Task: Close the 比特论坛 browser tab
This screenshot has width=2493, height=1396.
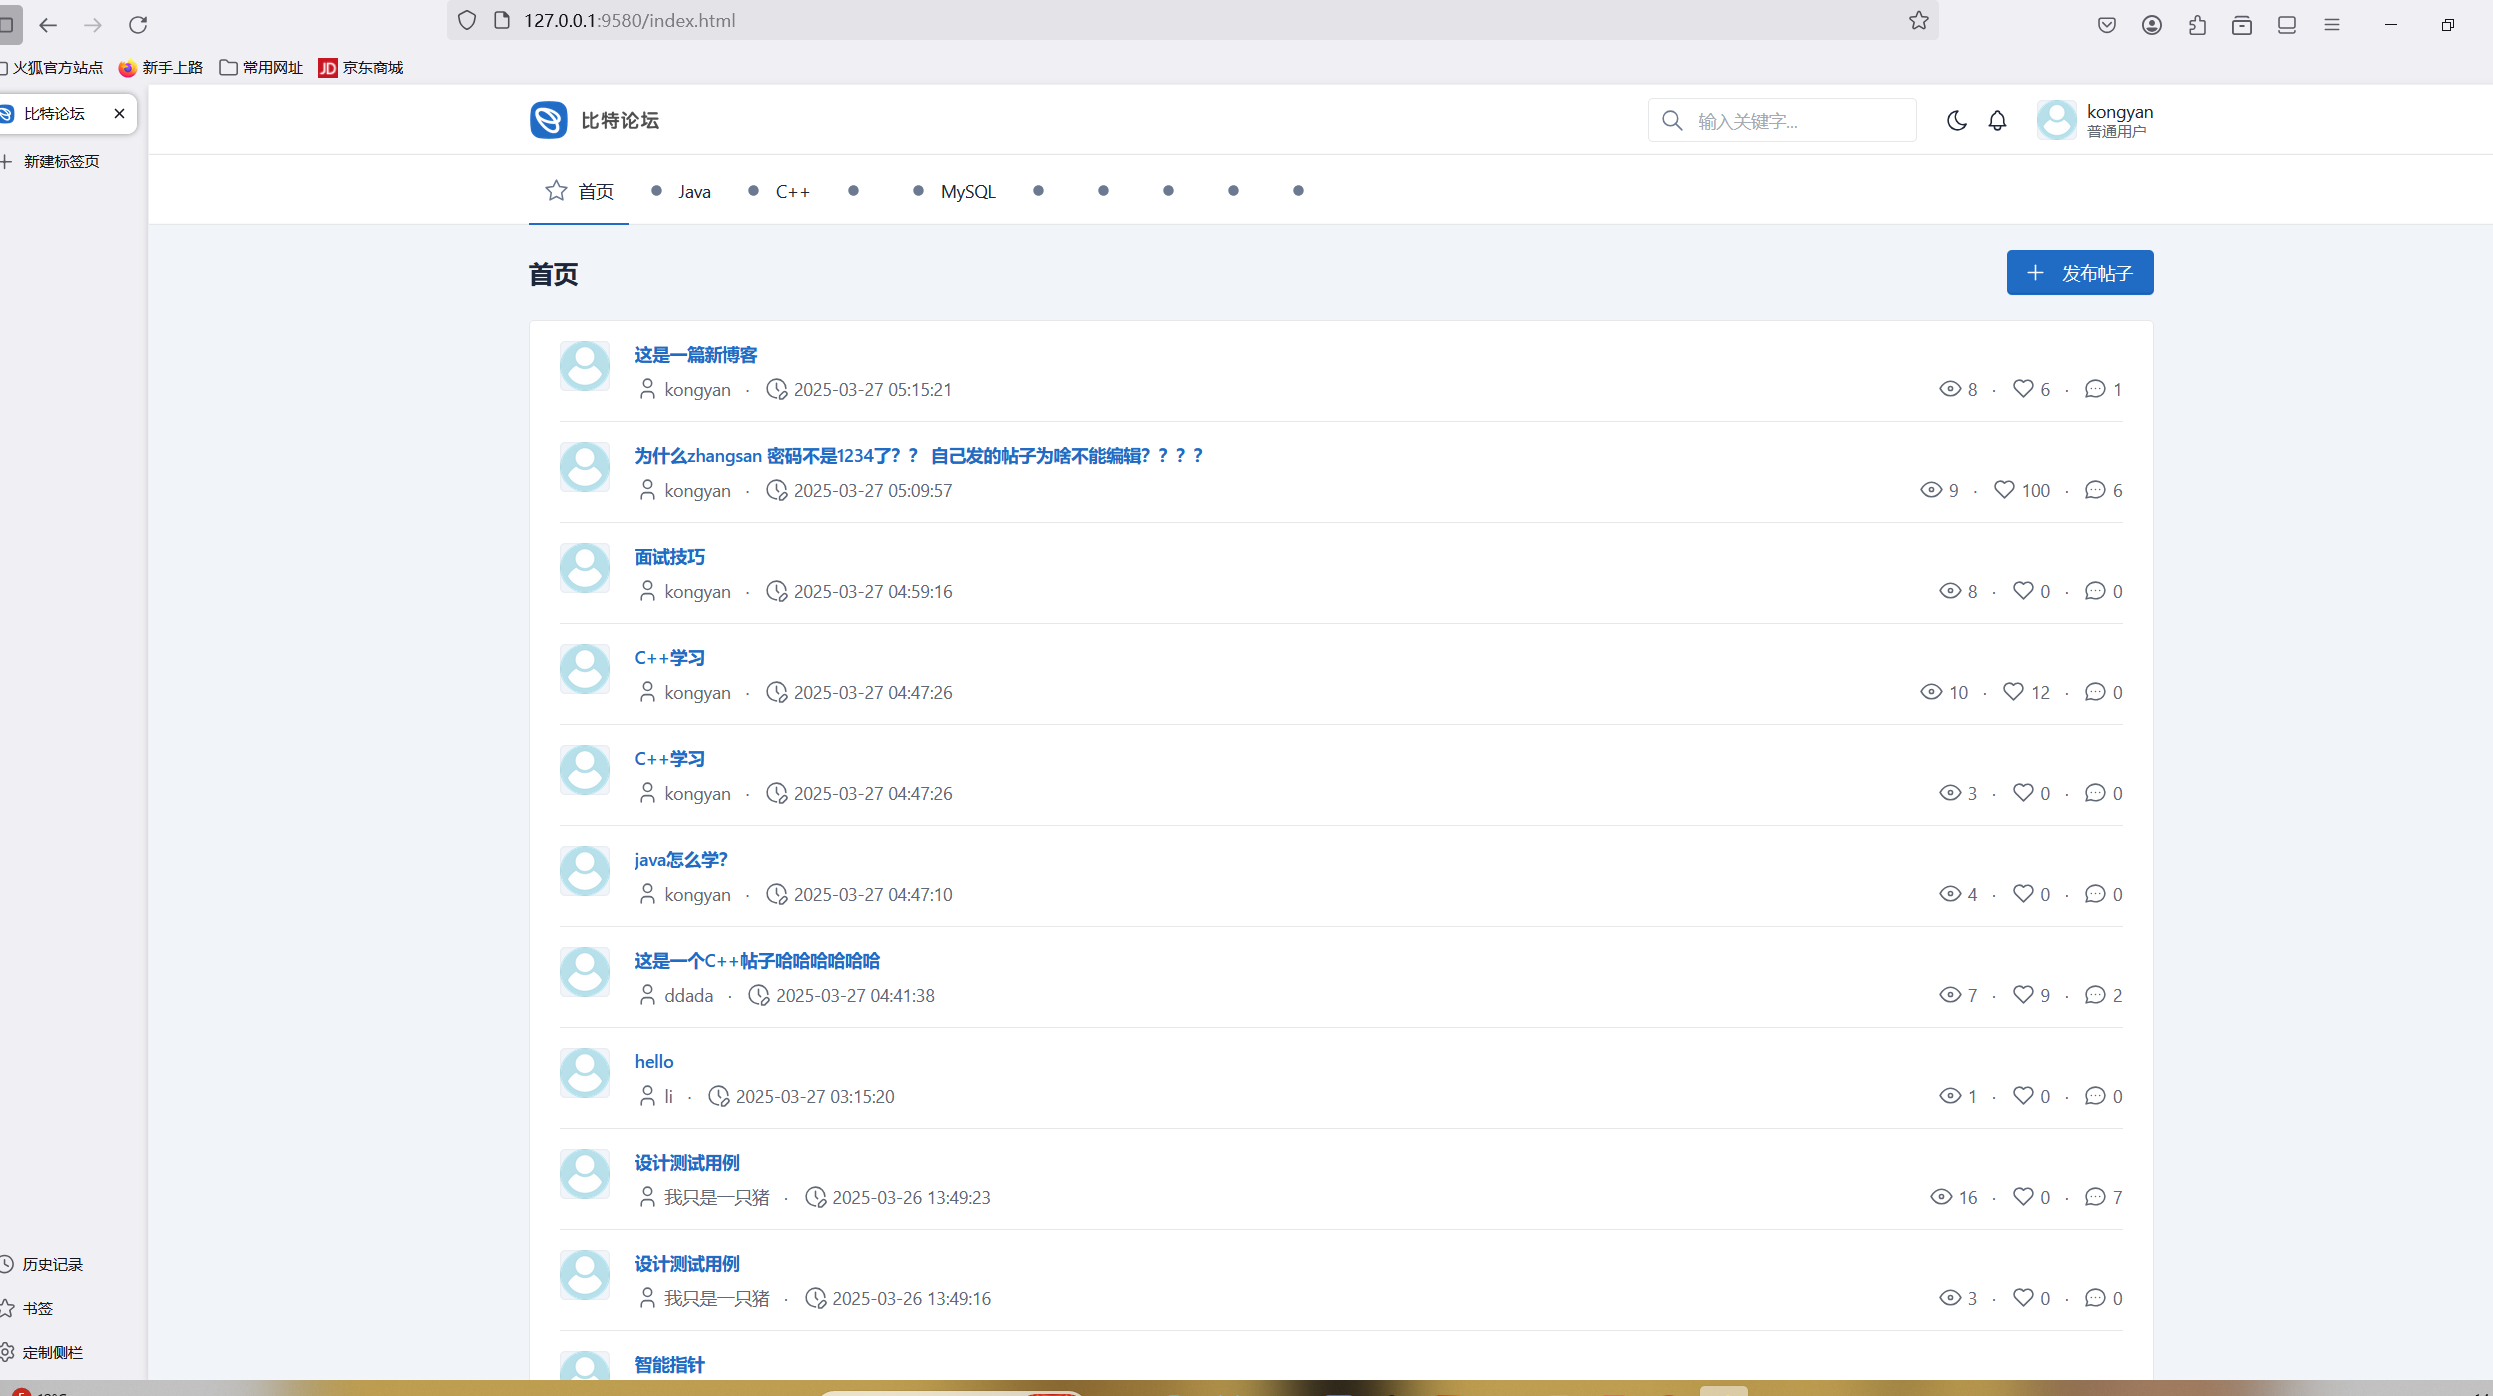Action: click(119, 114)
